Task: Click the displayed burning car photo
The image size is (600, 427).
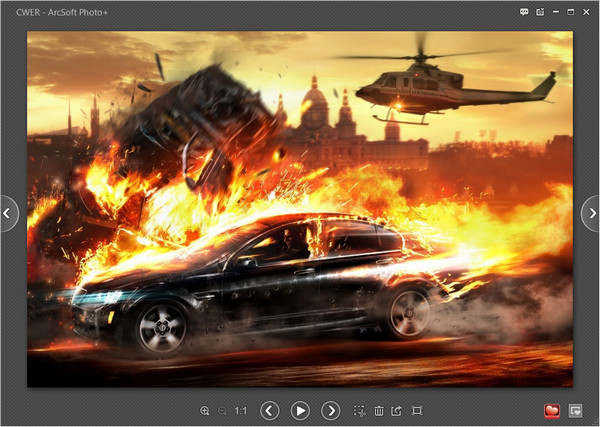Action: point(300,208)
